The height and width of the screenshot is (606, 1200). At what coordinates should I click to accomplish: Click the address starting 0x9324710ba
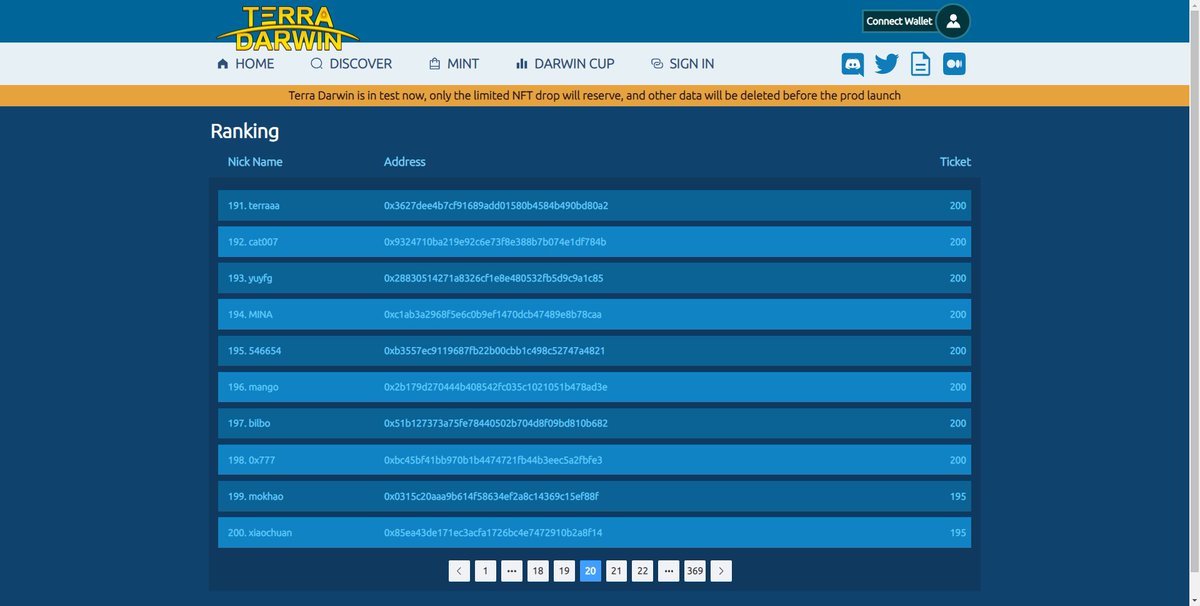point(495,242)
